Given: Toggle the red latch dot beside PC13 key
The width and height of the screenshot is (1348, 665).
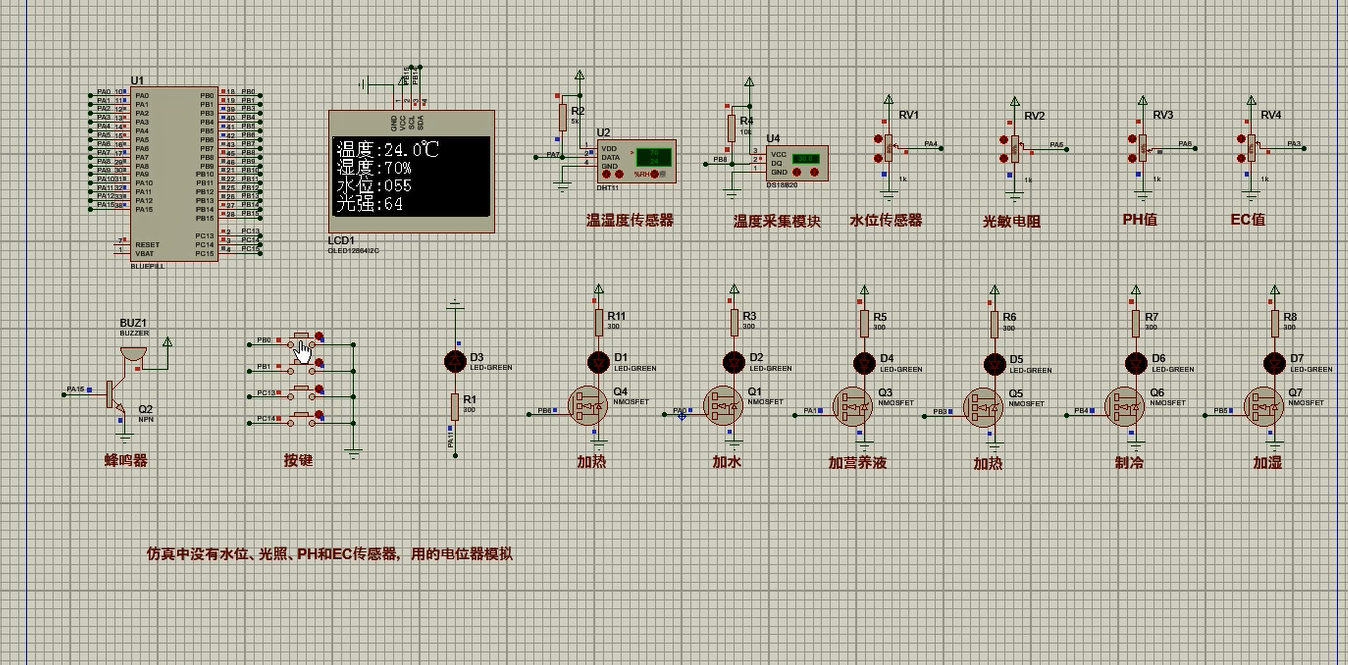Looking at the screenshot, I should (x=319, y=389).
